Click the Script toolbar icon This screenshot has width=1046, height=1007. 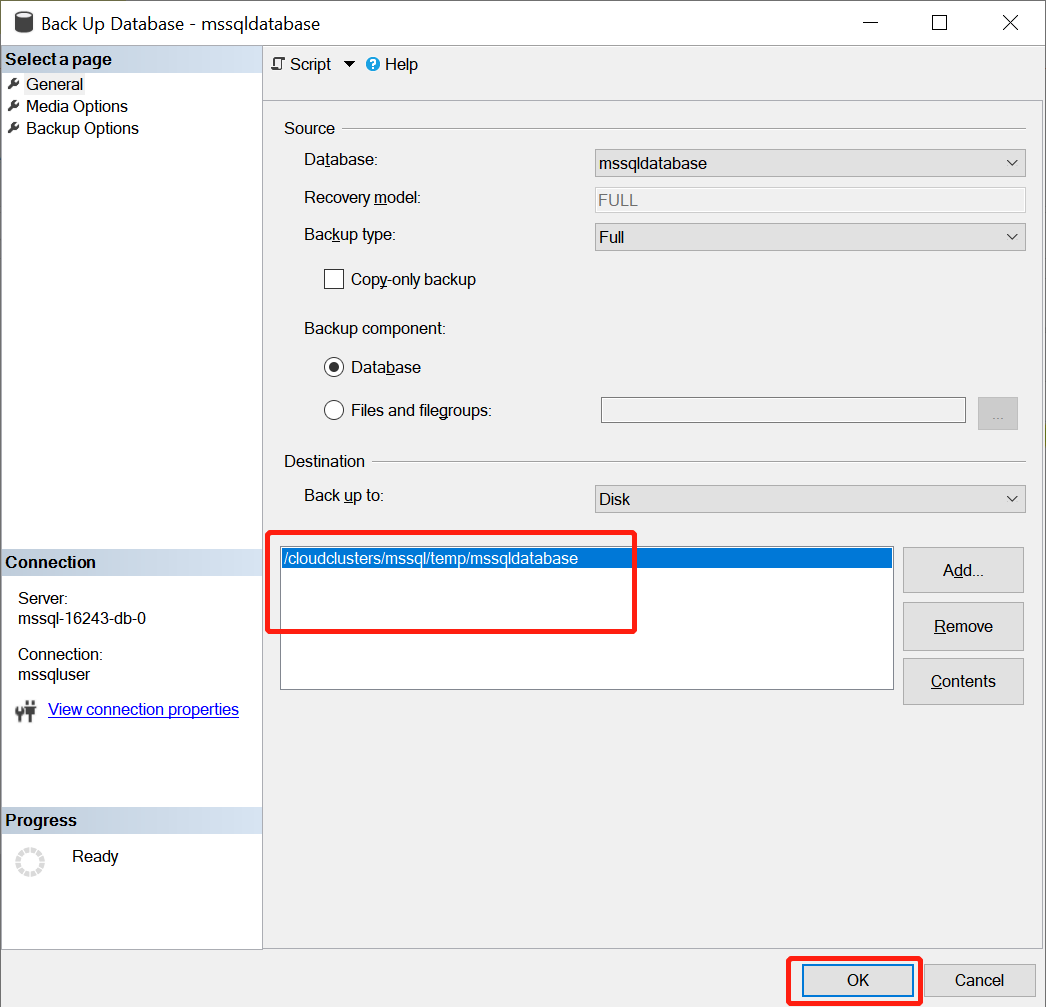click(x=279, y=64)
